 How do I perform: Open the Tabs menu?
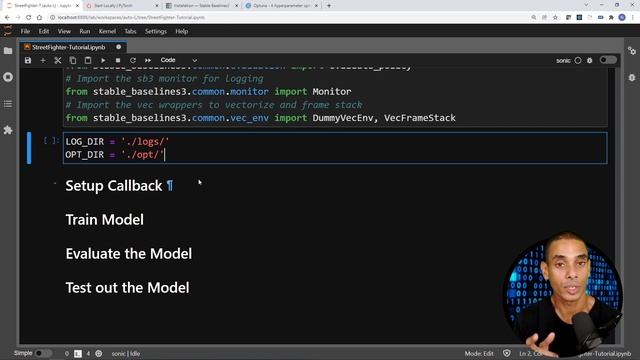pos(130,31)
